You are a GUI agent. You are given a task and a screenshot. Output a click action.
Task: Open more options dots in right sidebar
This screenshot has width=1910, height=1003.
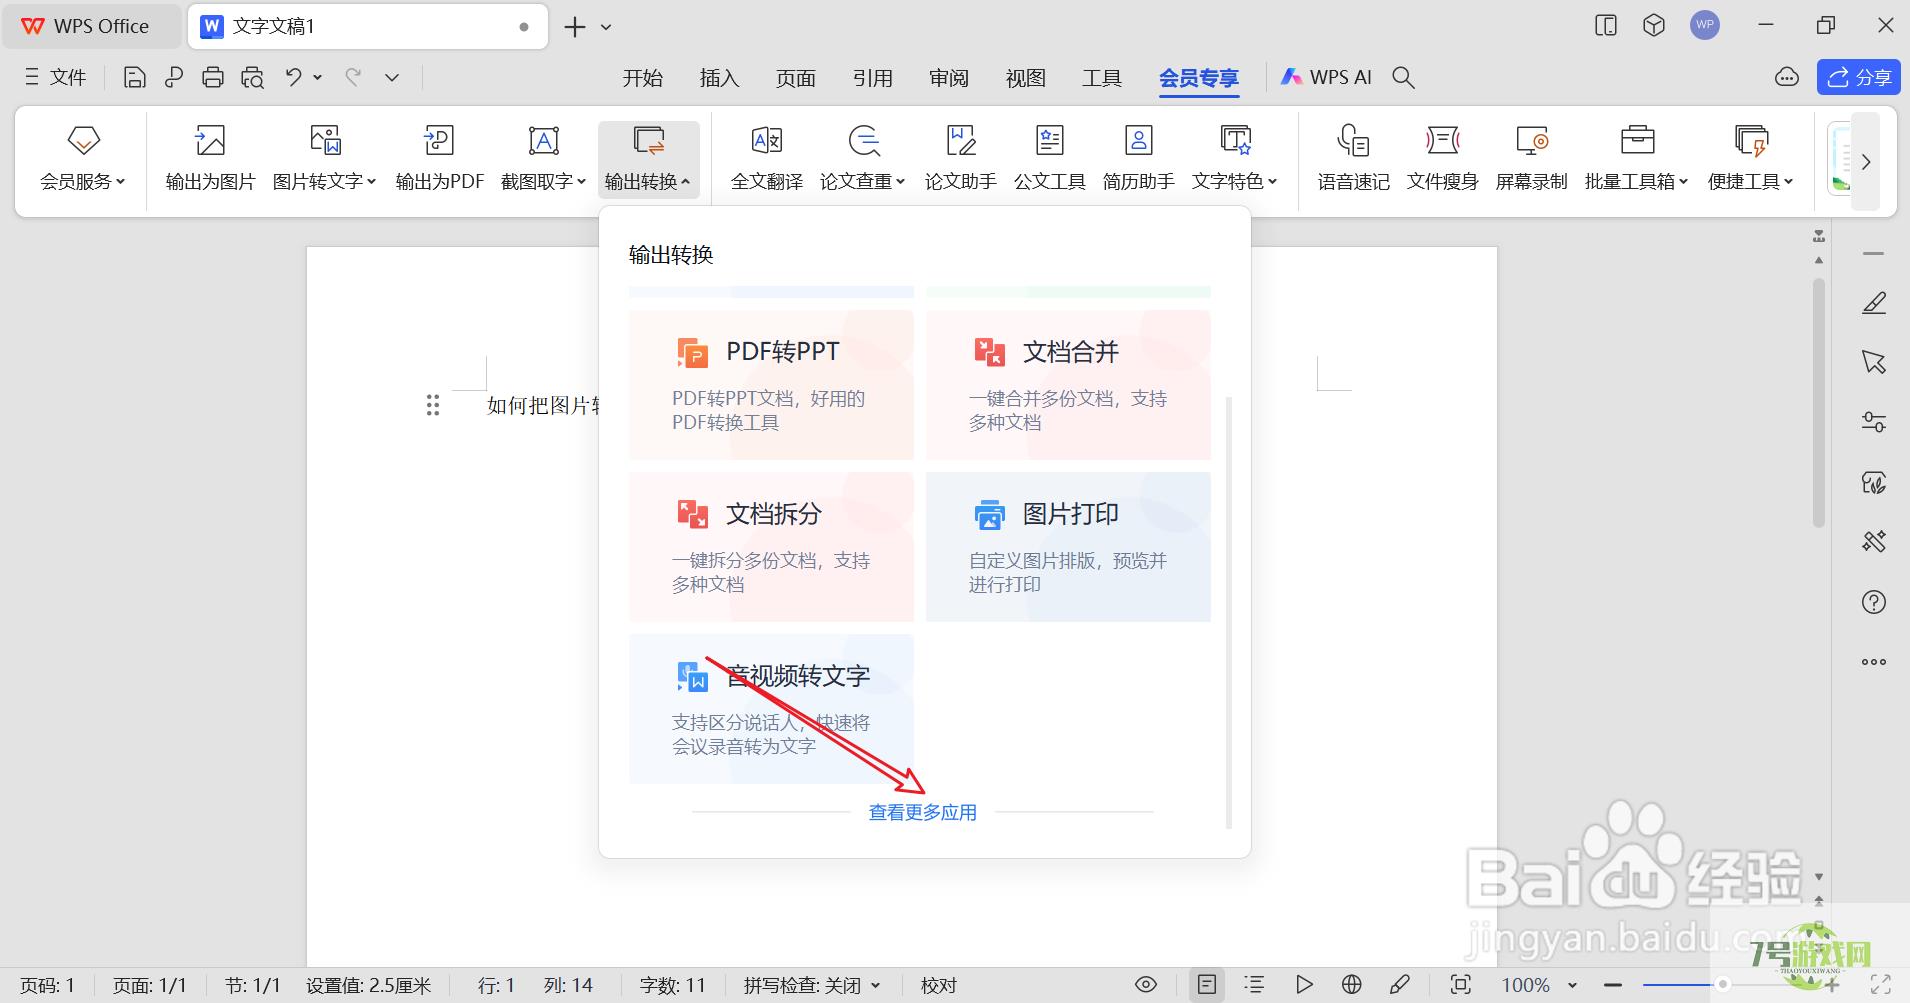1874,662
